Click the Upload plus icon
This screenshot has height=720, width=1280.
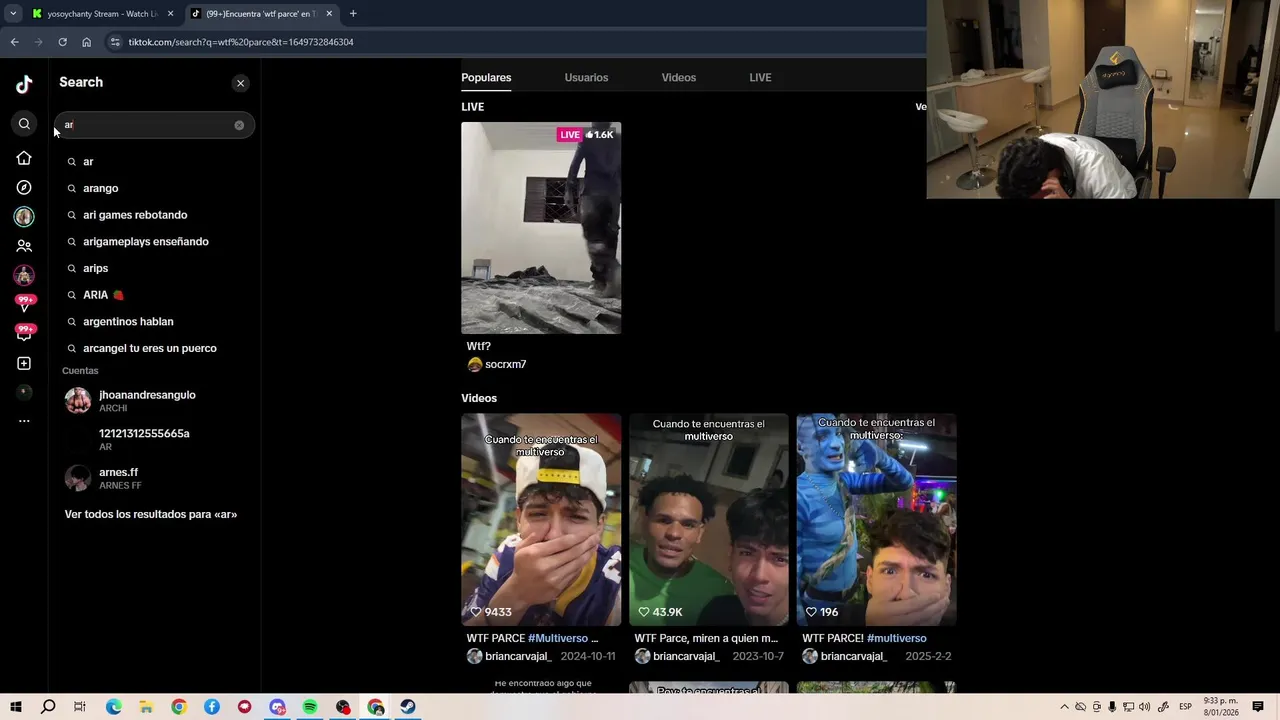pyautogui.click(x=24, y=364)
